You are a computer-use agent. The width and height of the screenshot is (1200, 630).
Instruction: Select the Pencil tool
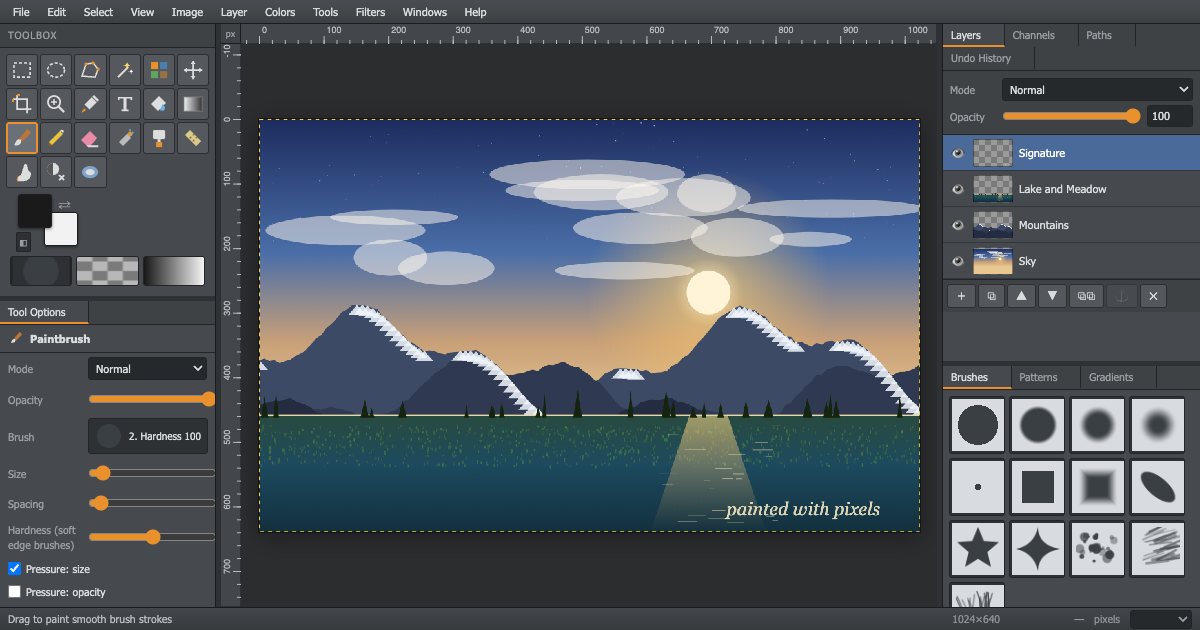pos(56,138)
